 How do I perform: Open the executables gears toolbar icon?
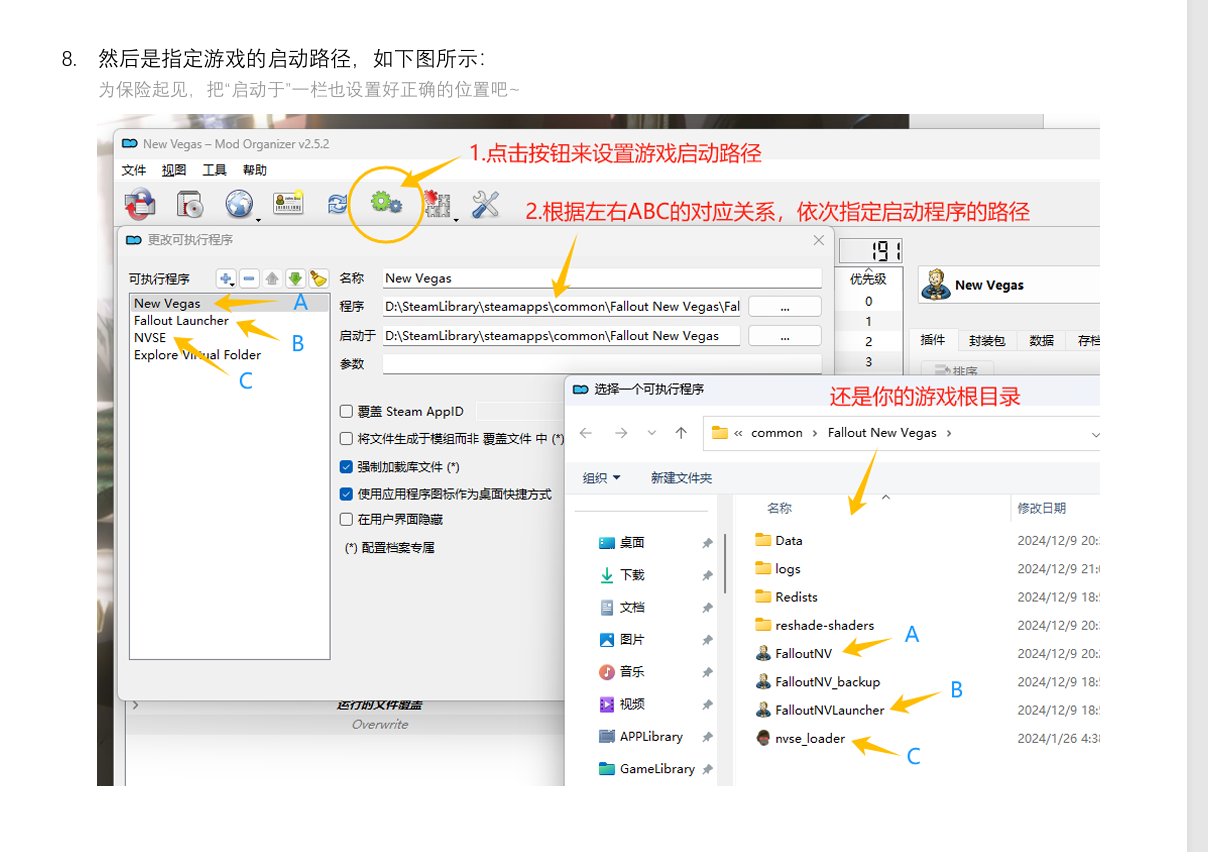[x=386, y=203]
